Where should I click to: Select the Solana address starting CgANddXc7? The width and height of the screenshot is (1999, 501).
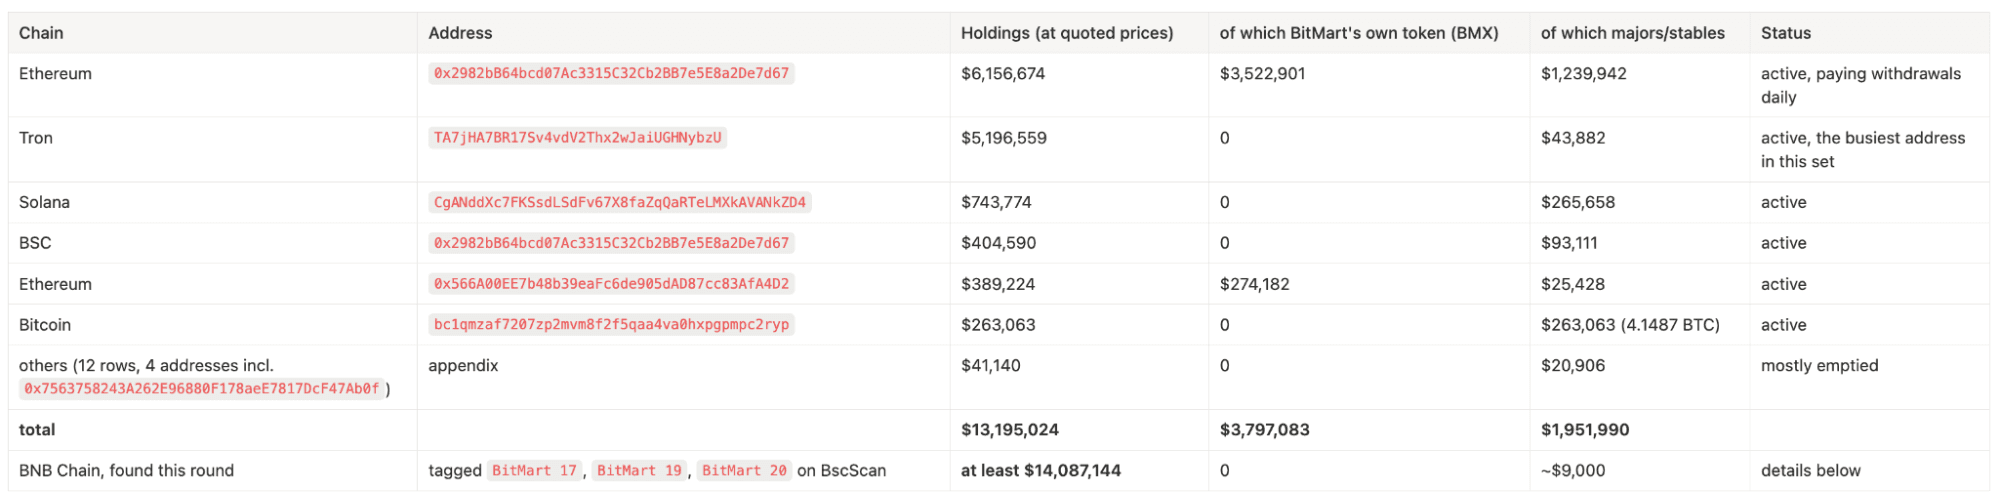tap(619, 202)
